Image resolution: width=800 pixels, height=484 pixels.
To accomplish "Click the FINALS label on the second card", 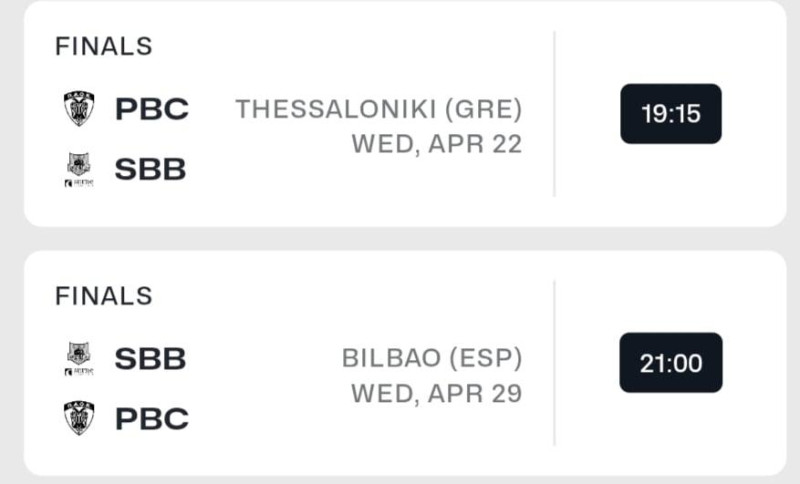I will click(x=103, y=295).
